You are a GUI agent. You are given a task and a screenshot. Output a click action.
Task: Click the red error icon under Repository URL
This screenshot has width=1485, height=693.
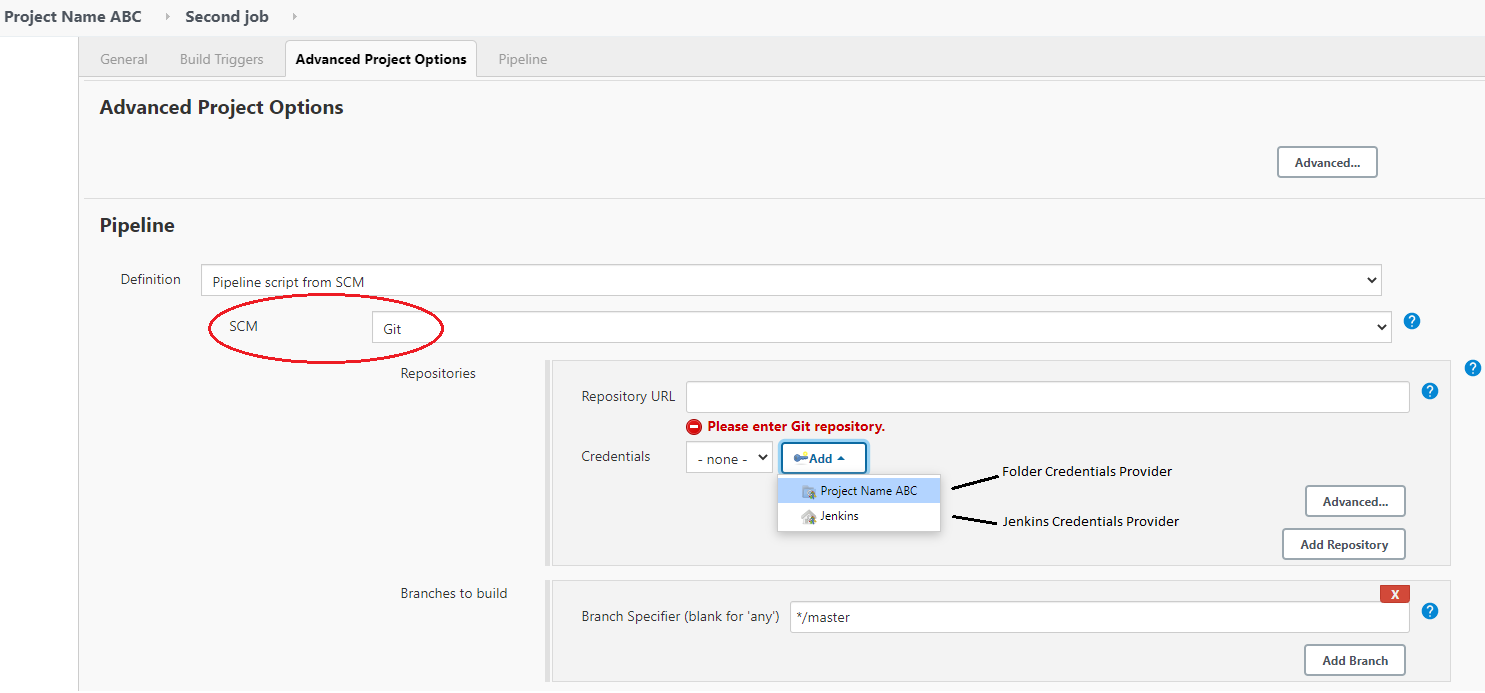[694, 427]
